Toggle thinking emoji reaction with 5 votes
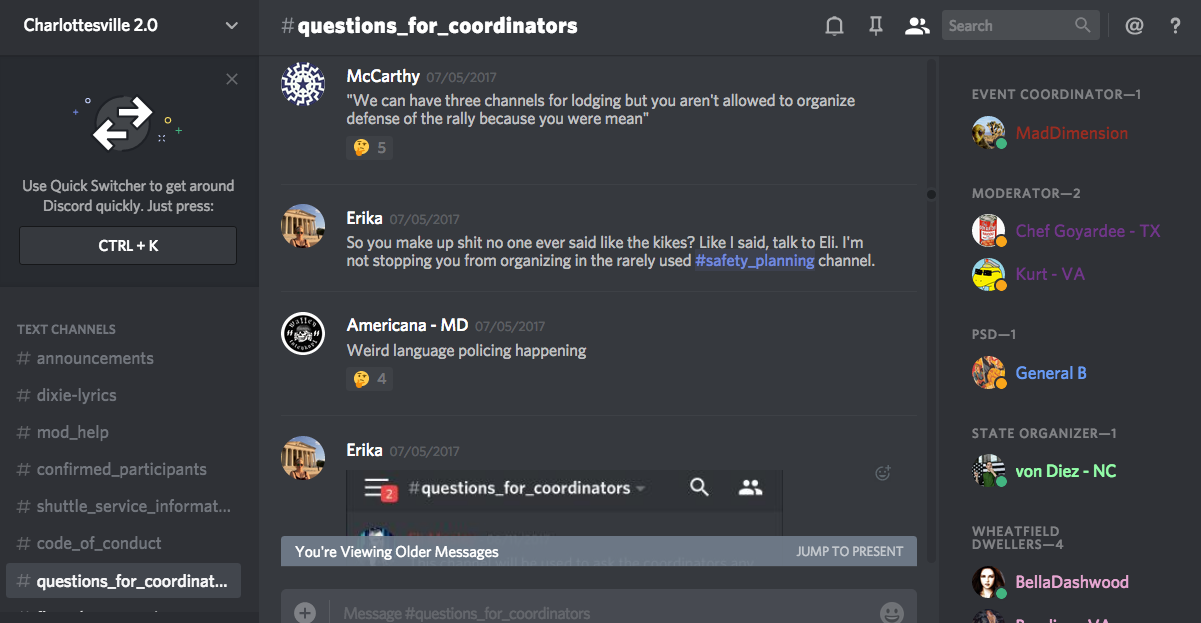 pyautogui.click(x=369, y=148)
